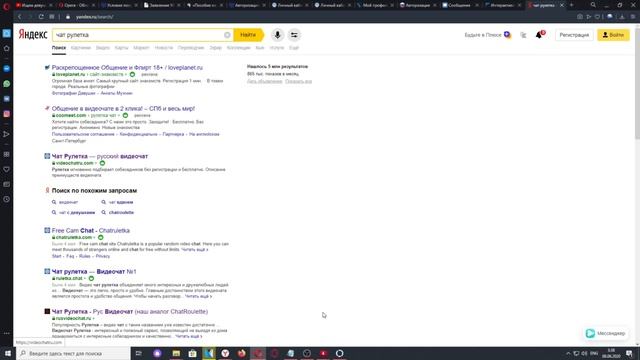The height and width of the screenshot is (360, 640).
Task: Open a new tab with the plus icon
Action: [x=571, y=5]
